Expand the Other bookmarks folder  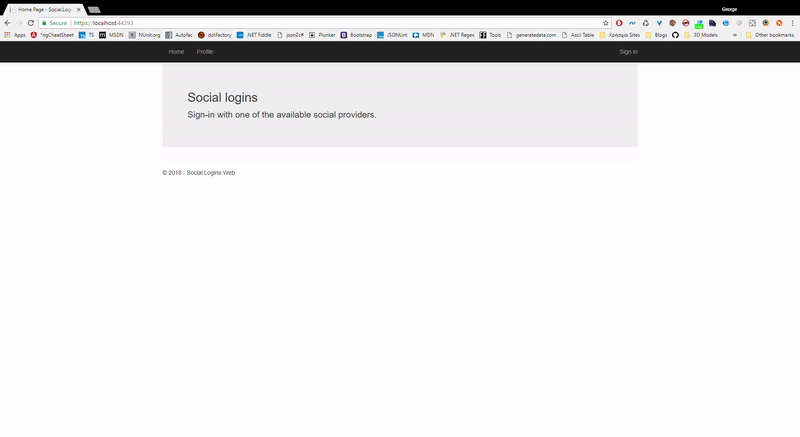click(x=770, y=35)
